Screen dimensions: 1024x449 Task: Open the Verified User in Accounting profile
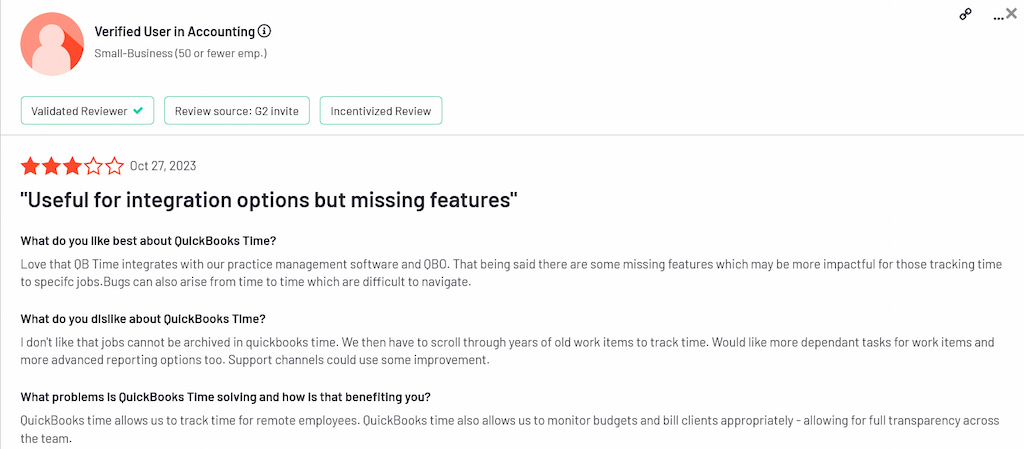pos(174,32)
